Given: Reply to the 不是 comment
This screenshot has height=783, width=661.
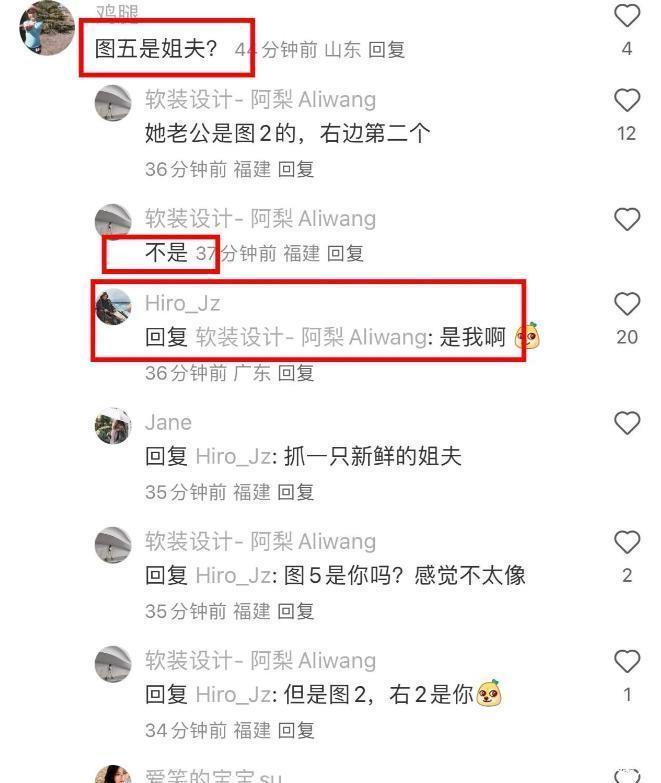Looking at the screenshot, I should tap(344, 254).
